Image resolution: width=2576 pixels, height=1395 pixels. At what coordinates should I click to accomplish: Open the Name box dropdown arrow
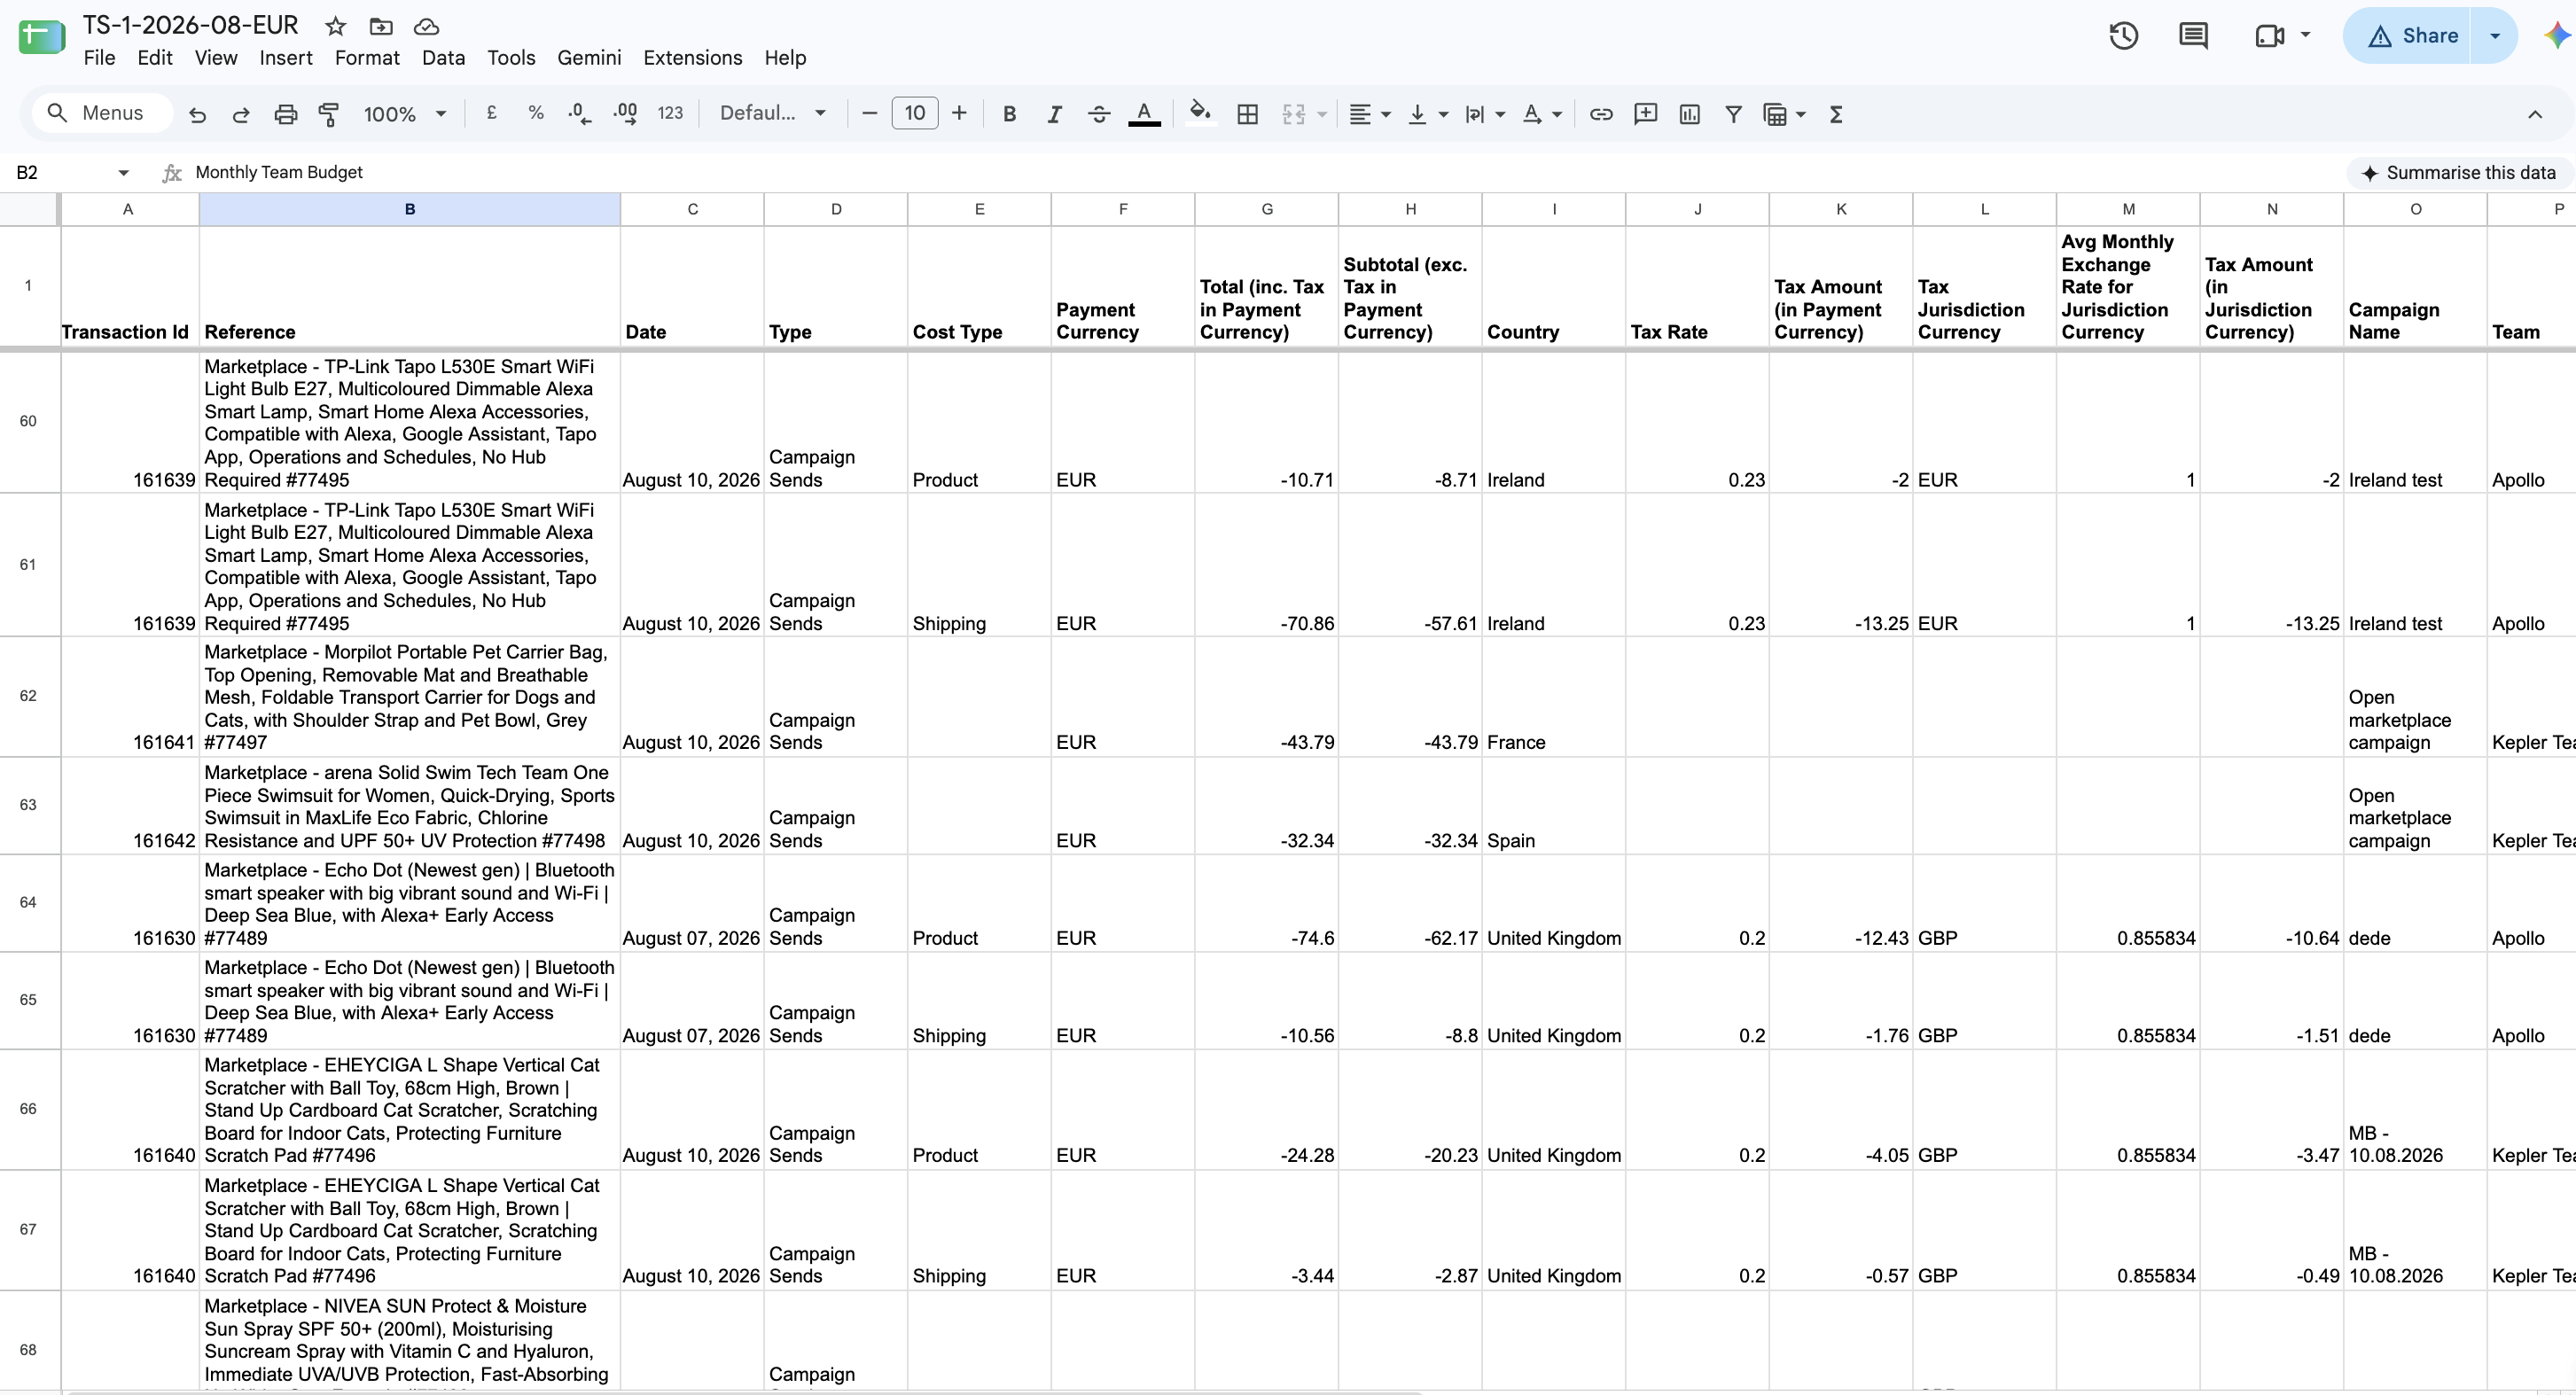[x=123, y=173]
